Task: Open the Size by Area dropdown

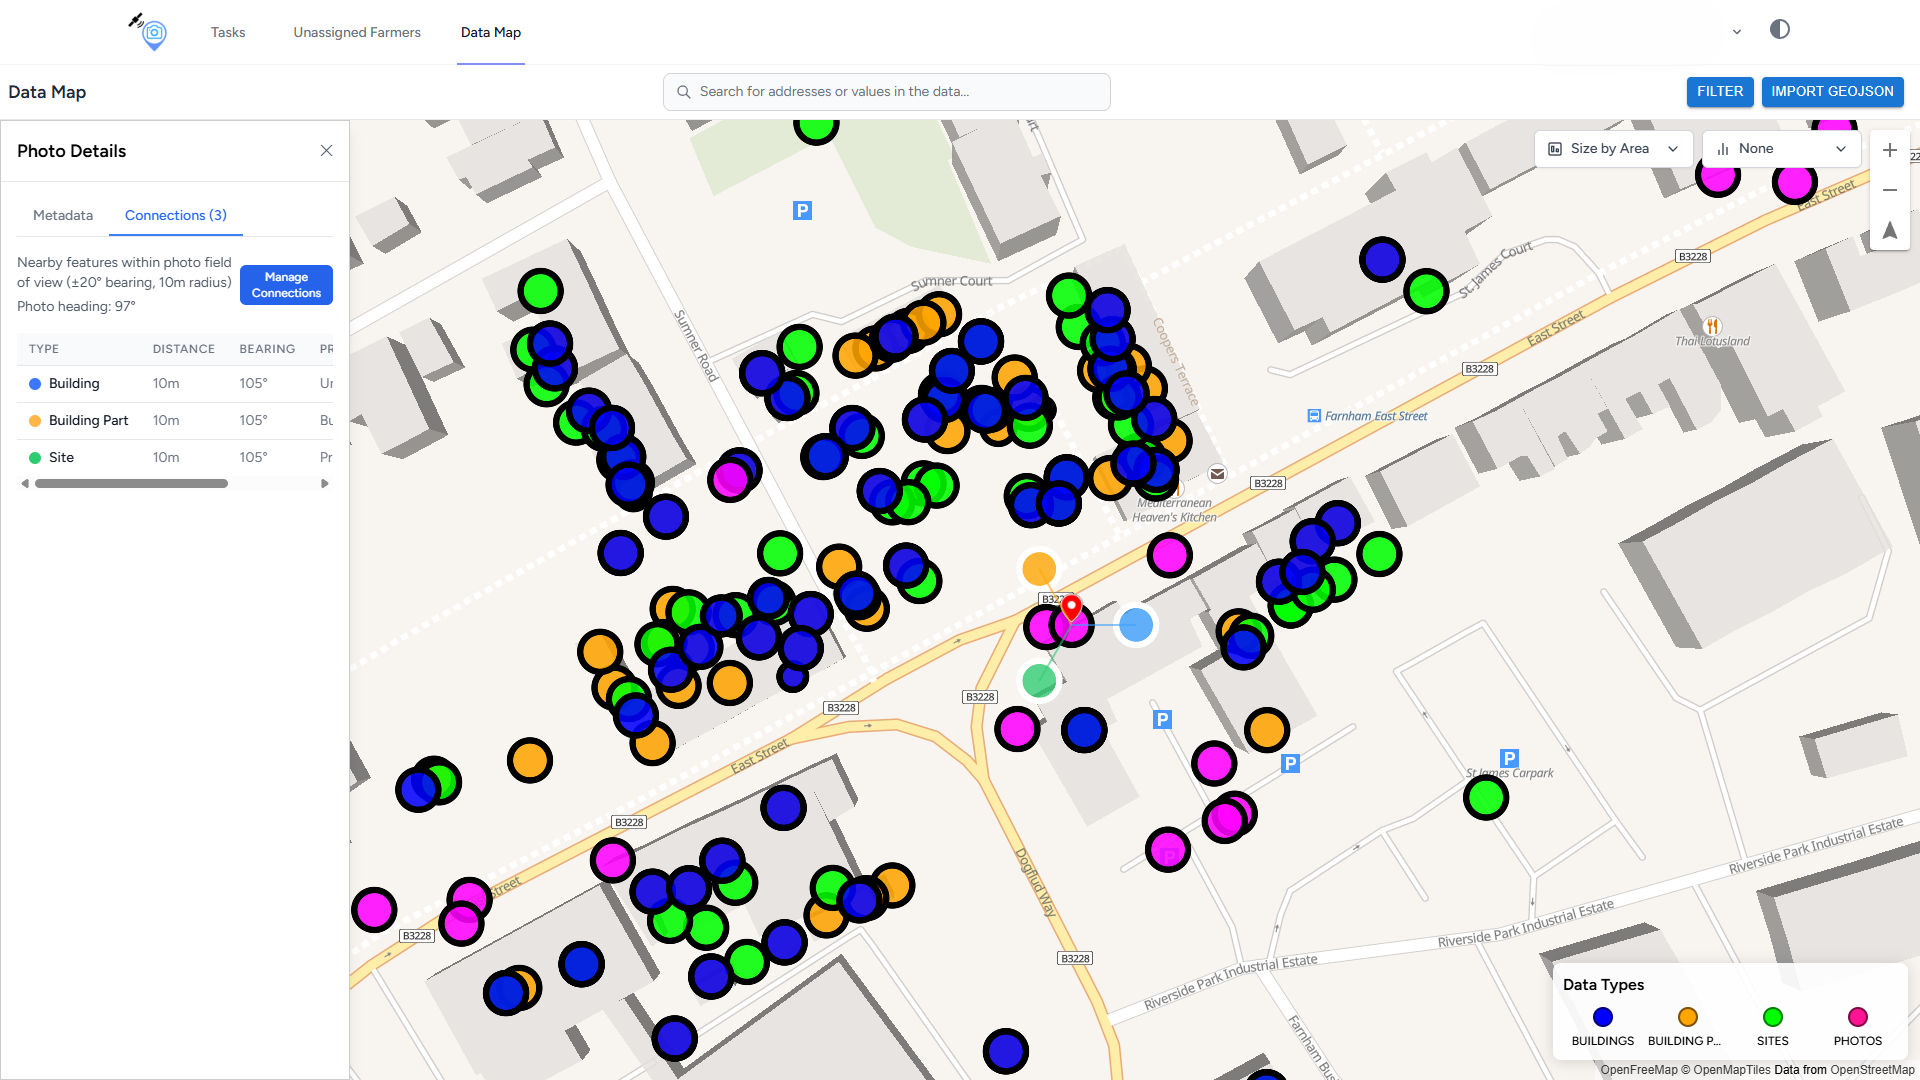Action: (1613, 149)
